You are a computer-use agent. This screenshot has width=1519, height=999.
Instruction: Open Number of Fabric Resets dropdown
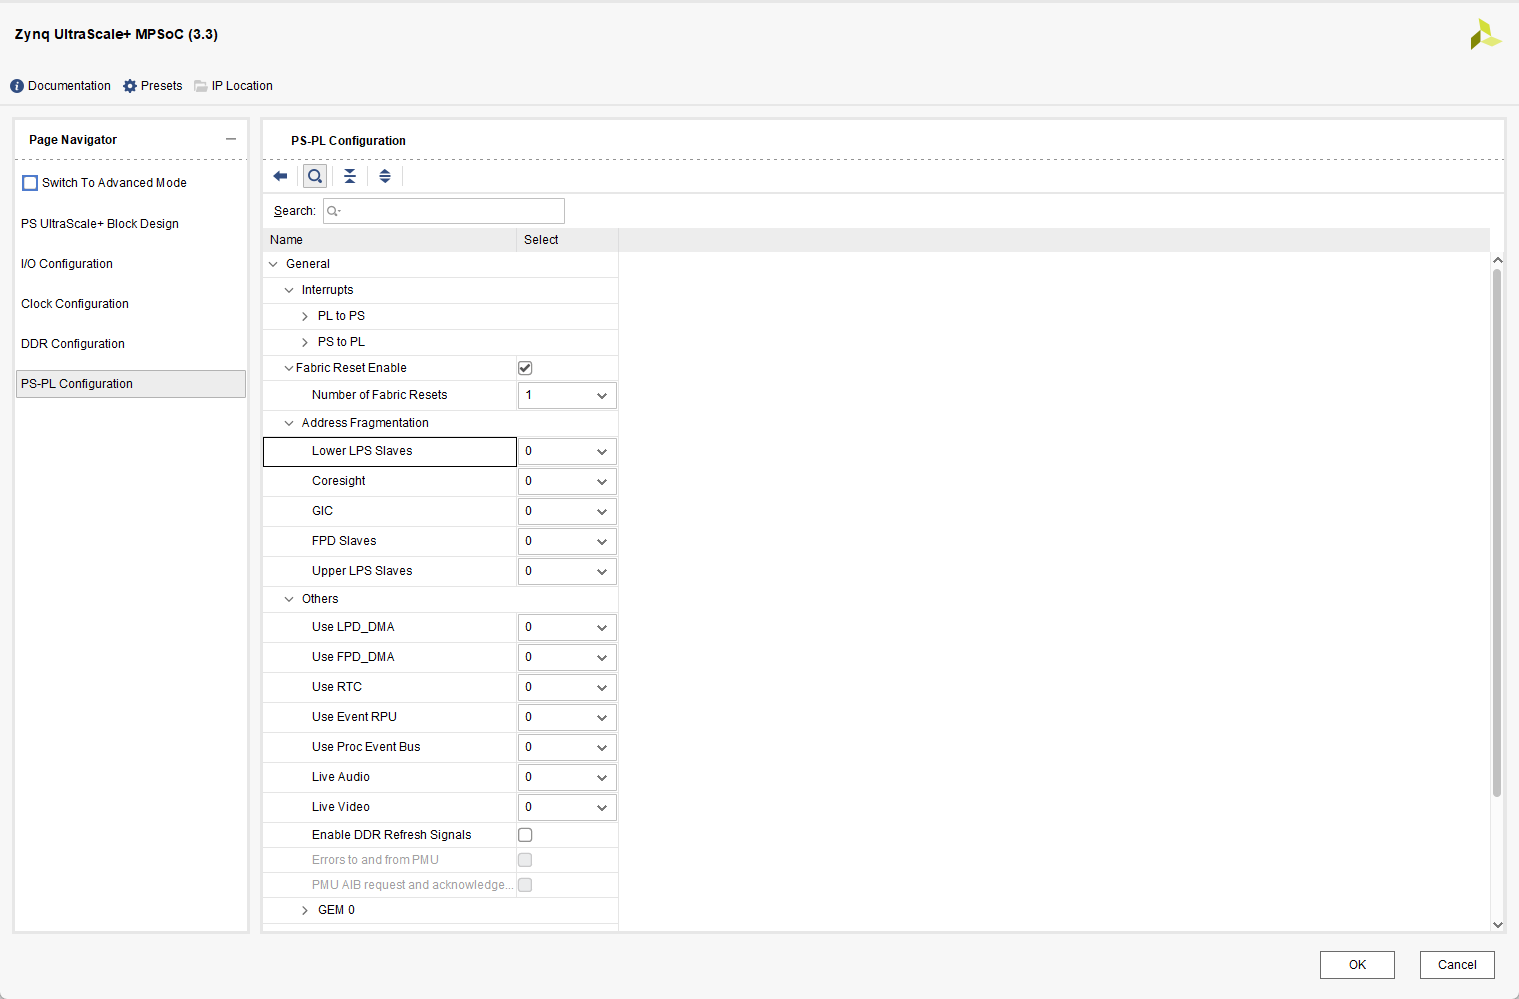pos(567,395)
